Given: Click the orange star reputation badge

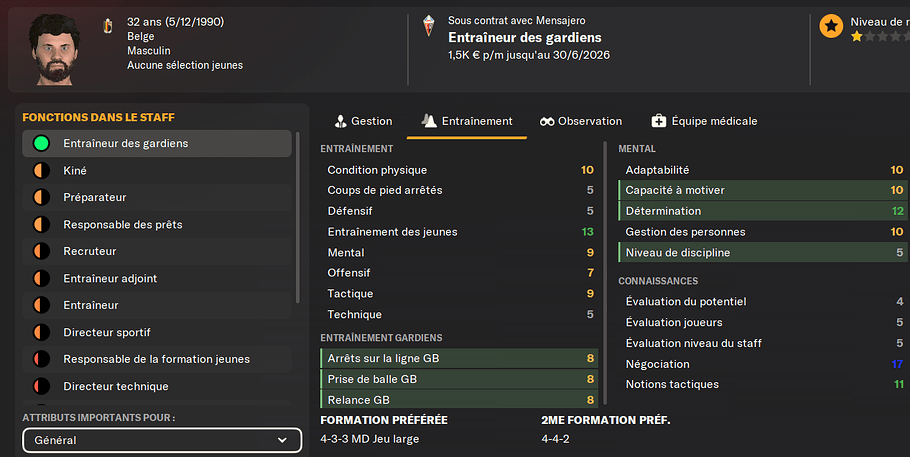Looking at the screenshot, I should [x=831, y=26].
